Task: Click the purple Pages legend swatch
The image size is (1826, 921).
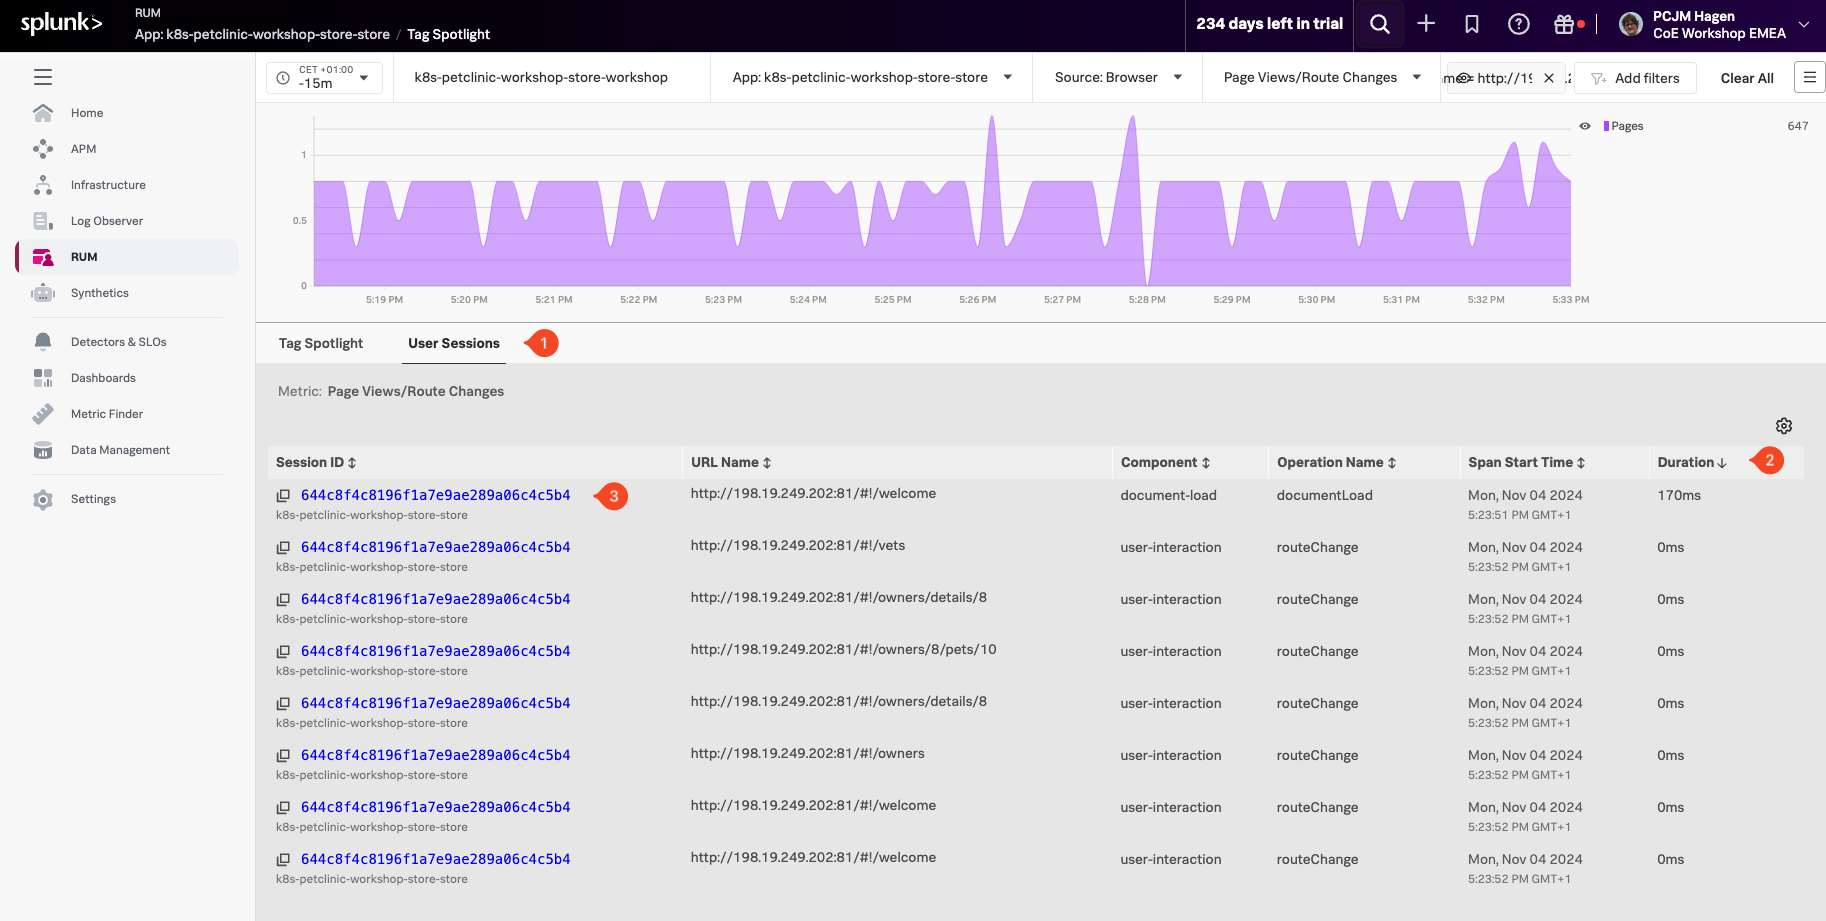Action: 1606,126
